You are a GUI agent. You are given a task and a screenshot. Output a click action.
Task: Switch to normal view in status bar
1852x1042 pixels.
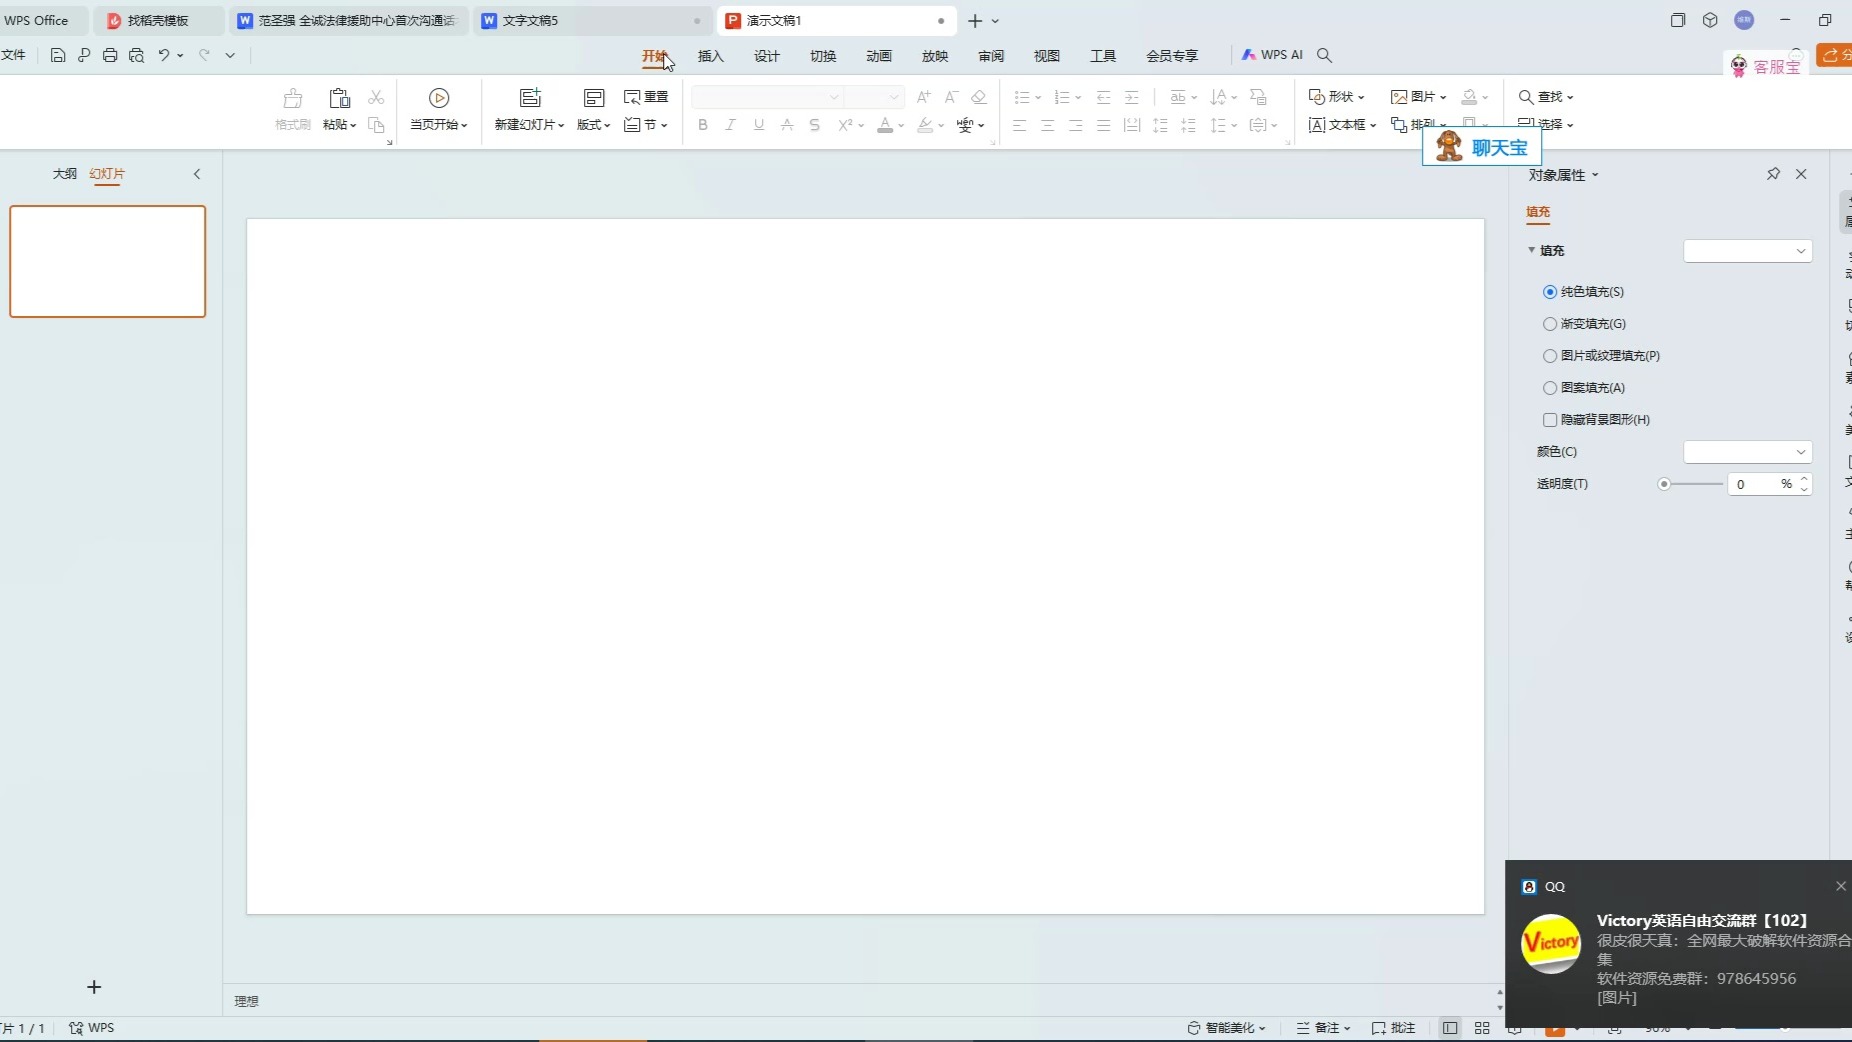tap(1450, 1028)
